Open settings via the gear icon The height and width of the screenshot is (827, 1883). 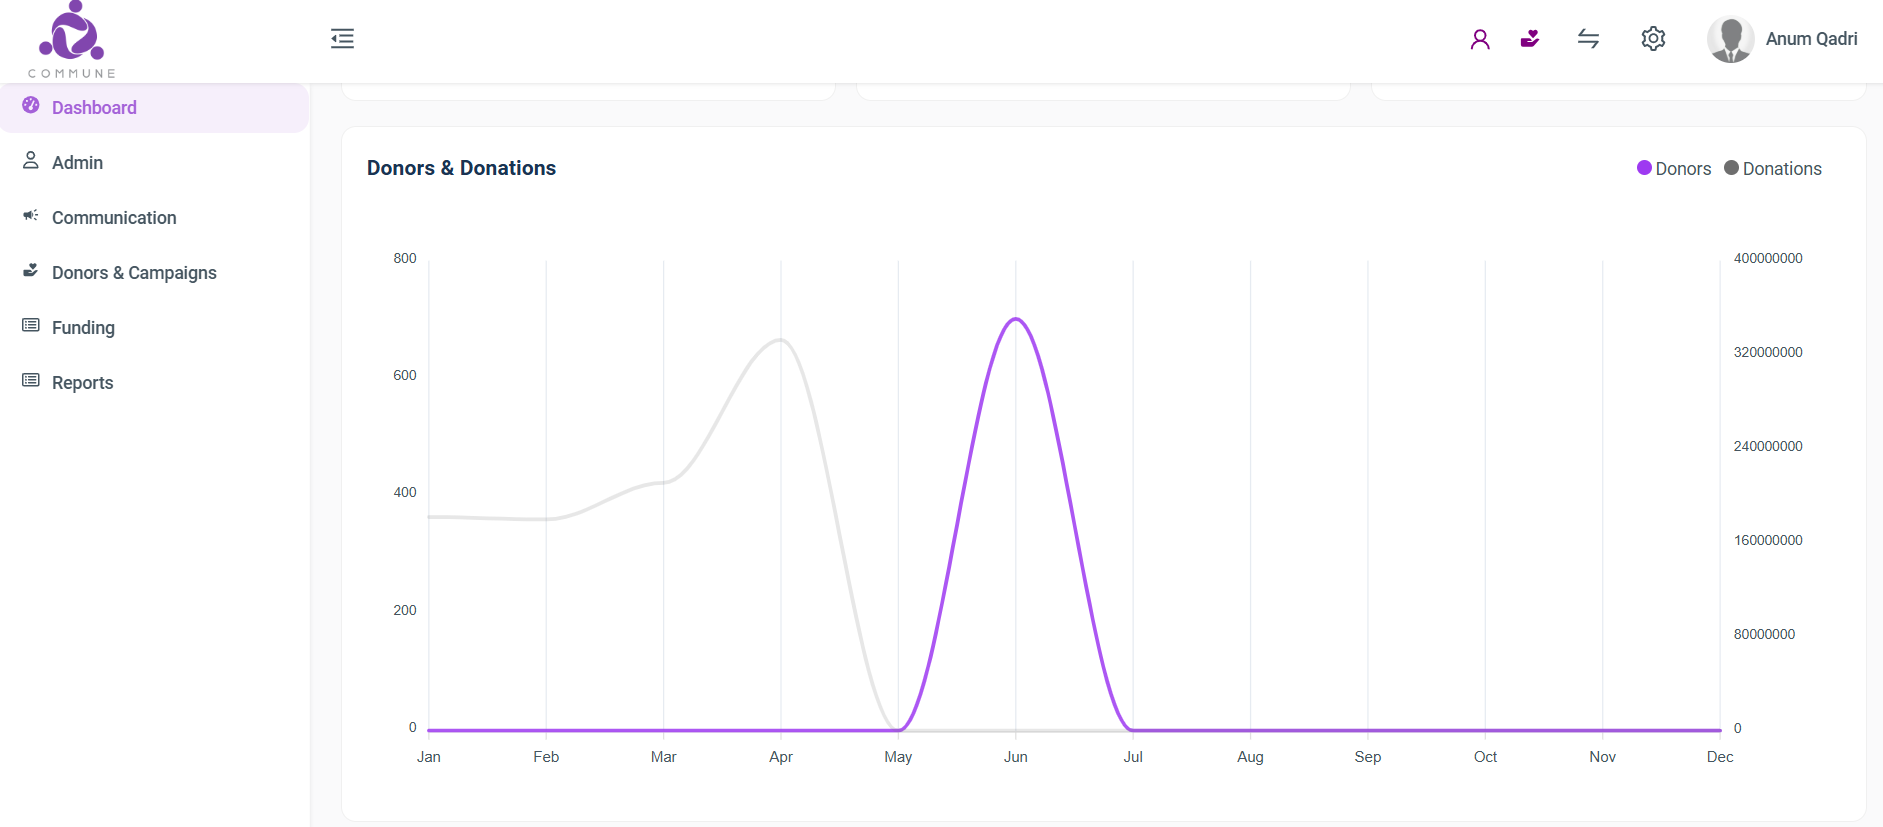[1653, 39]
